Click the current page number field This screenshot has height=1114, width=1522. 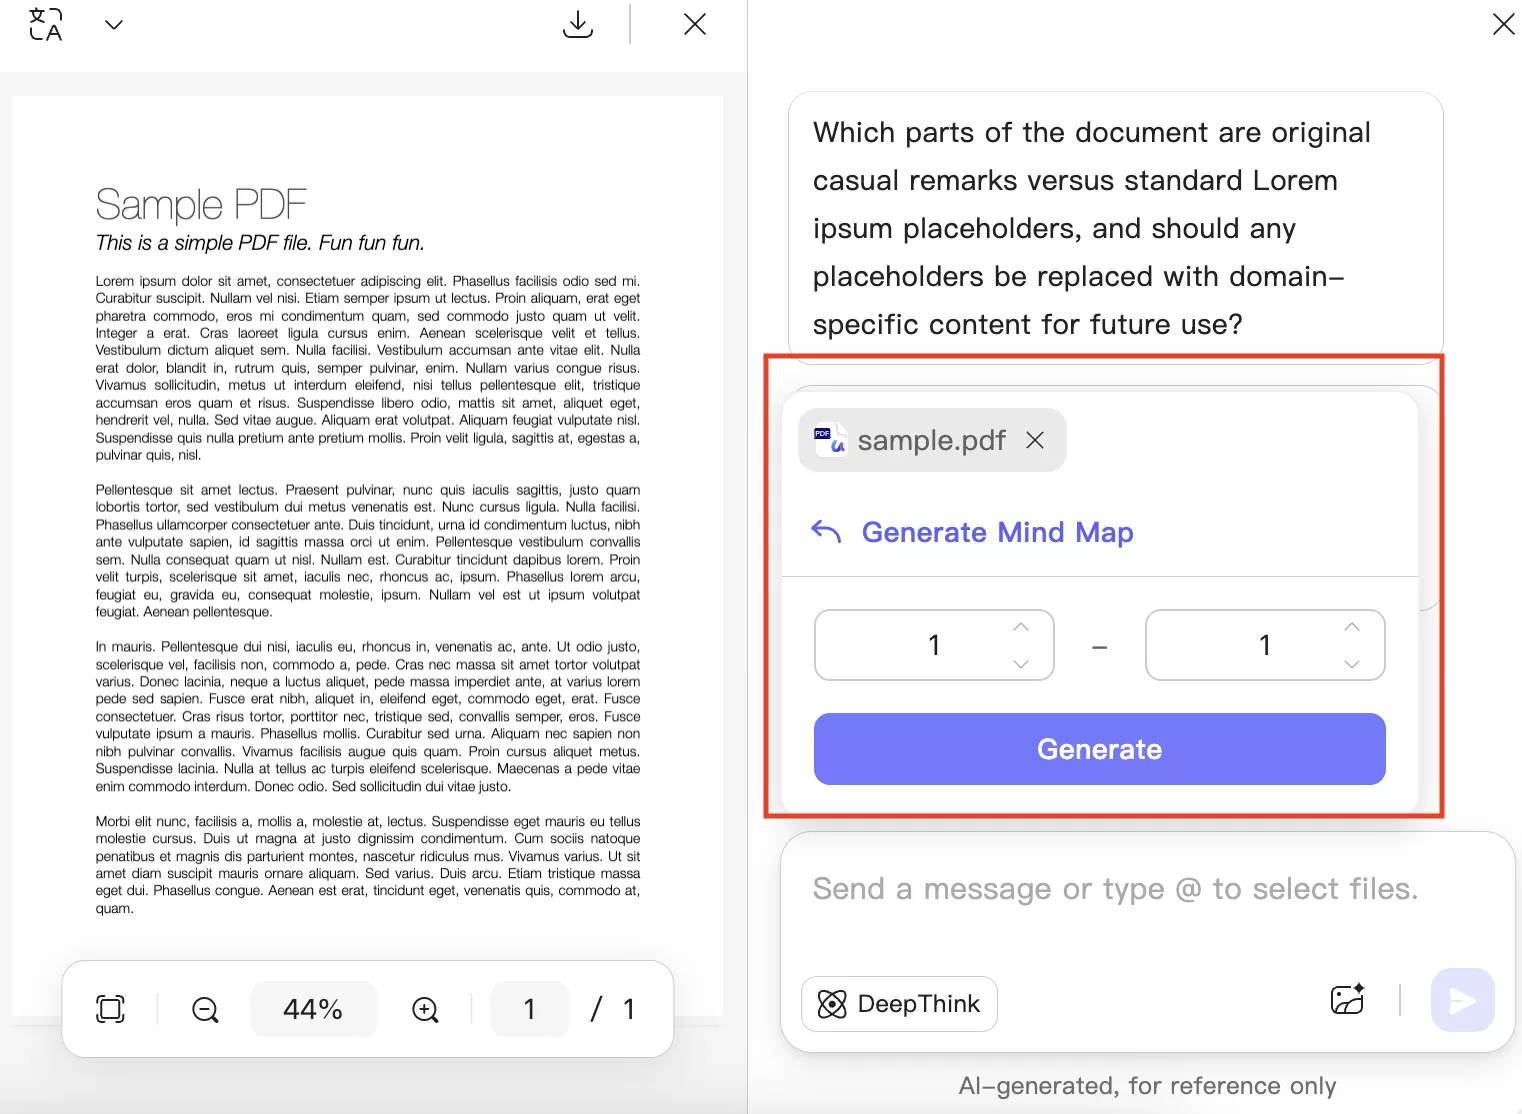point(530,1009)
